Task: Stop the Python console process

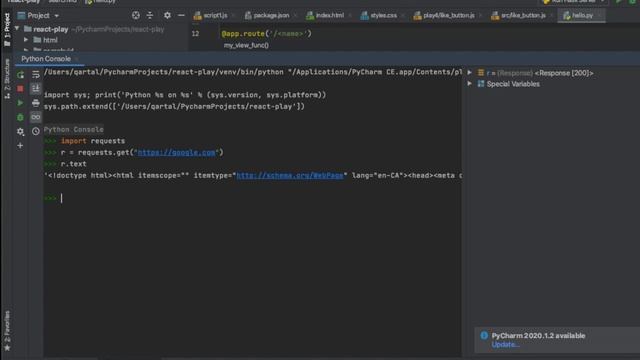Action: coord(20,89)
